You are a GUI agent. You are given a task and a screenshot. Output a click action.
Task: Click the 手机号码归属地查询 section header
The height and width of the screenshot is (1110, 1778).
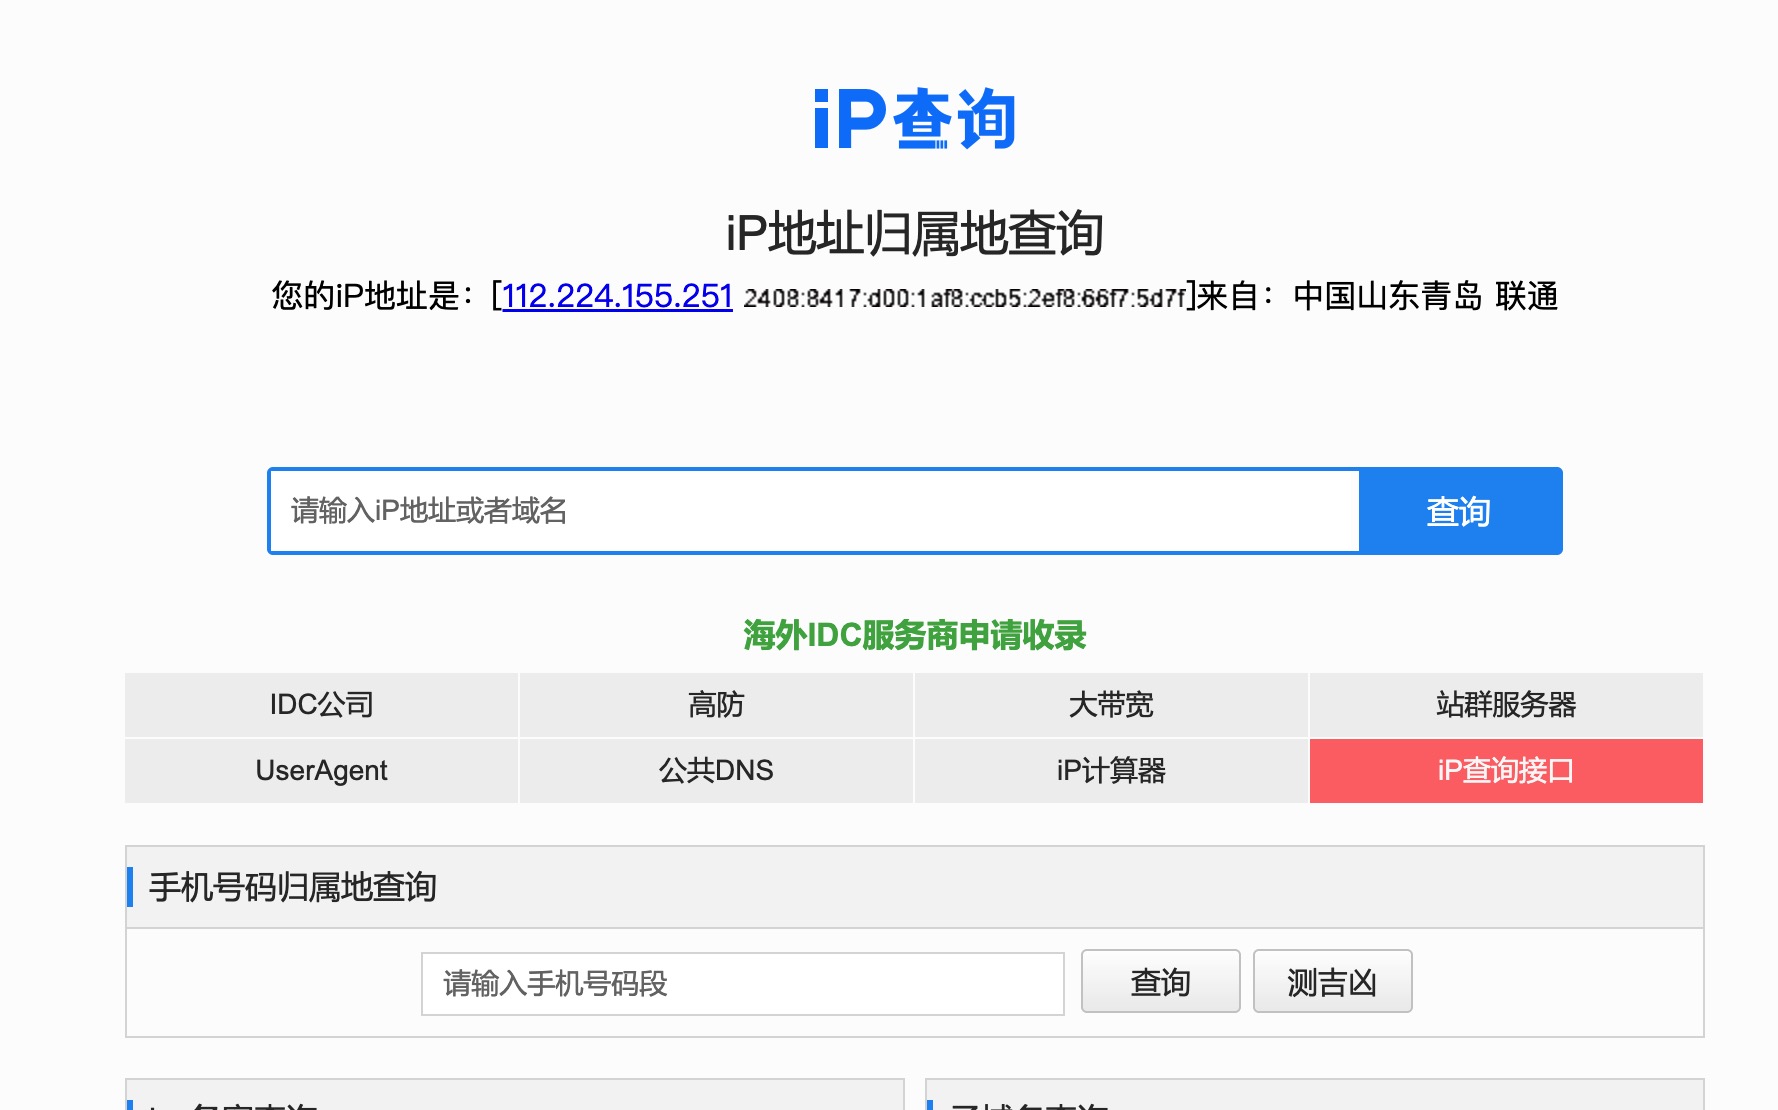293,887
